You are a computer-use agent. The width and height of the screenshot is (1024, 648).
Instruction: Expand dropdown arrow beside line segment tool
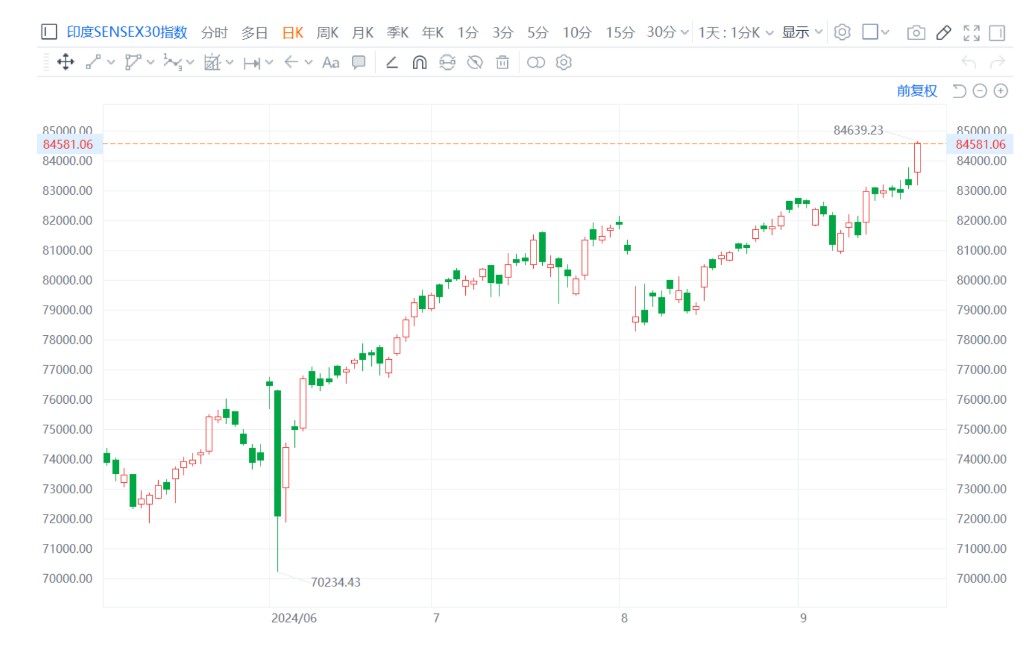111,62
